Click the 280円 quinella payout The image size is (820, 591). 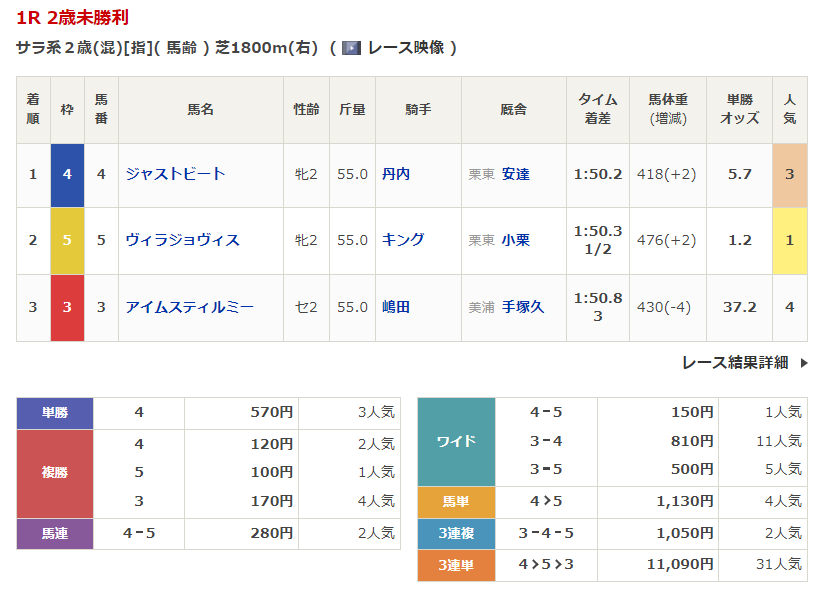(271, 533)
